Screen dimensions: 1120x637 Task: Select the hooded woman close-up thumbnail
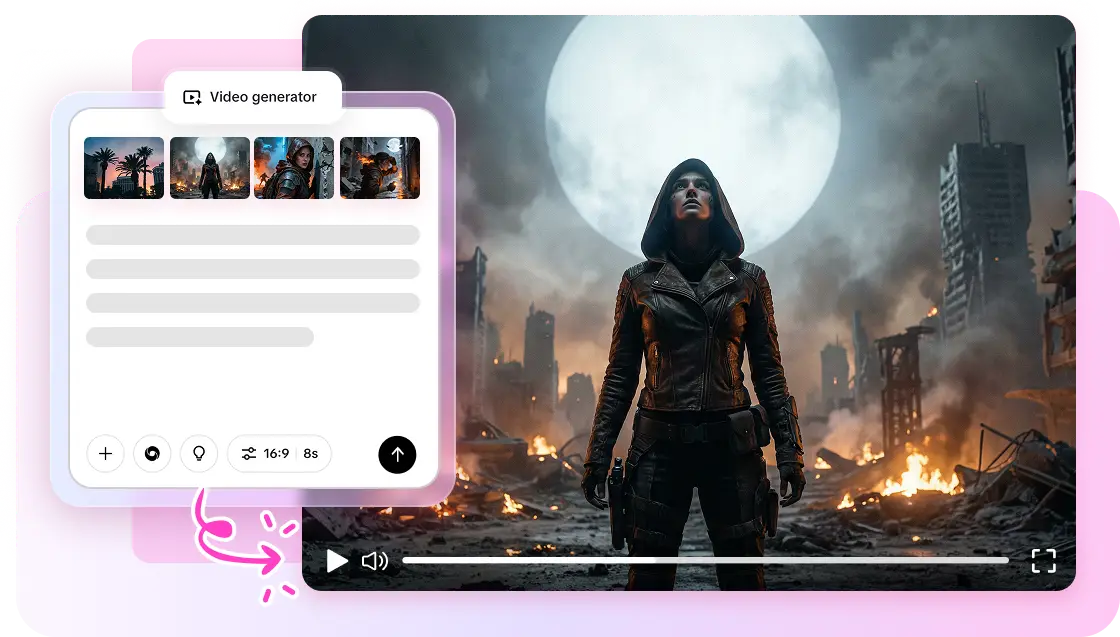pos(294,168)
